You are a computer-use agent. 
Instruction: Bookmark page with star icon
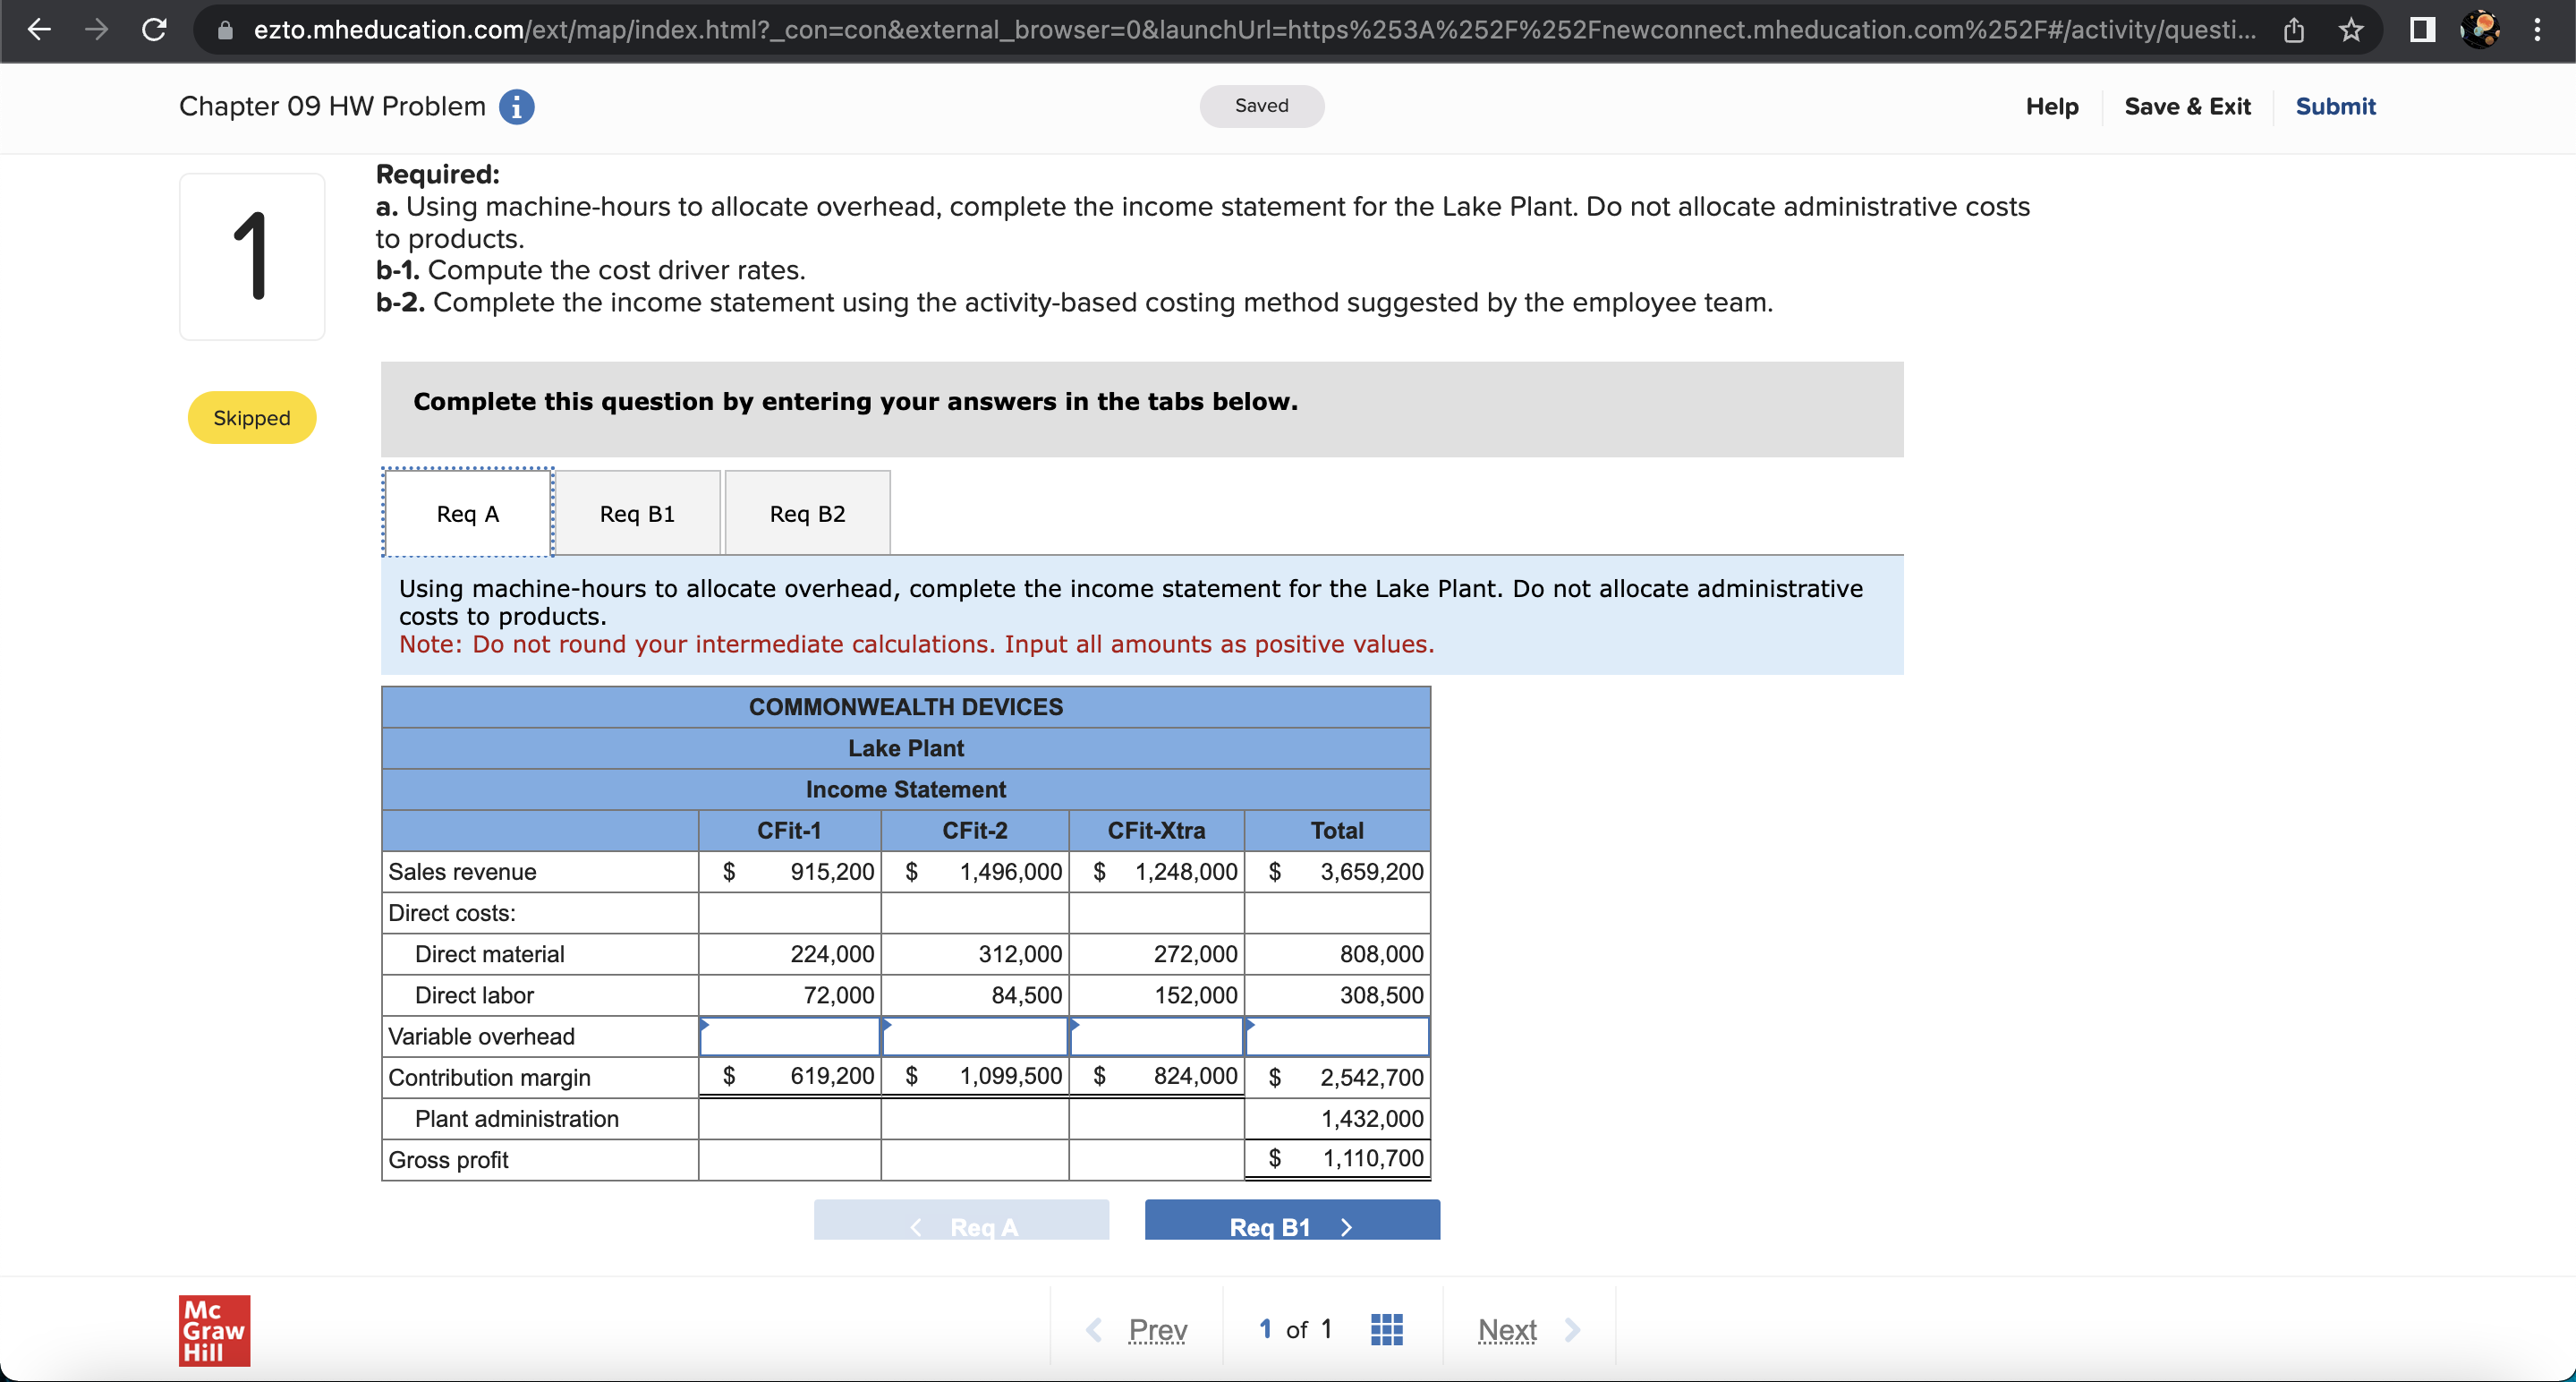pos(2351,30)
